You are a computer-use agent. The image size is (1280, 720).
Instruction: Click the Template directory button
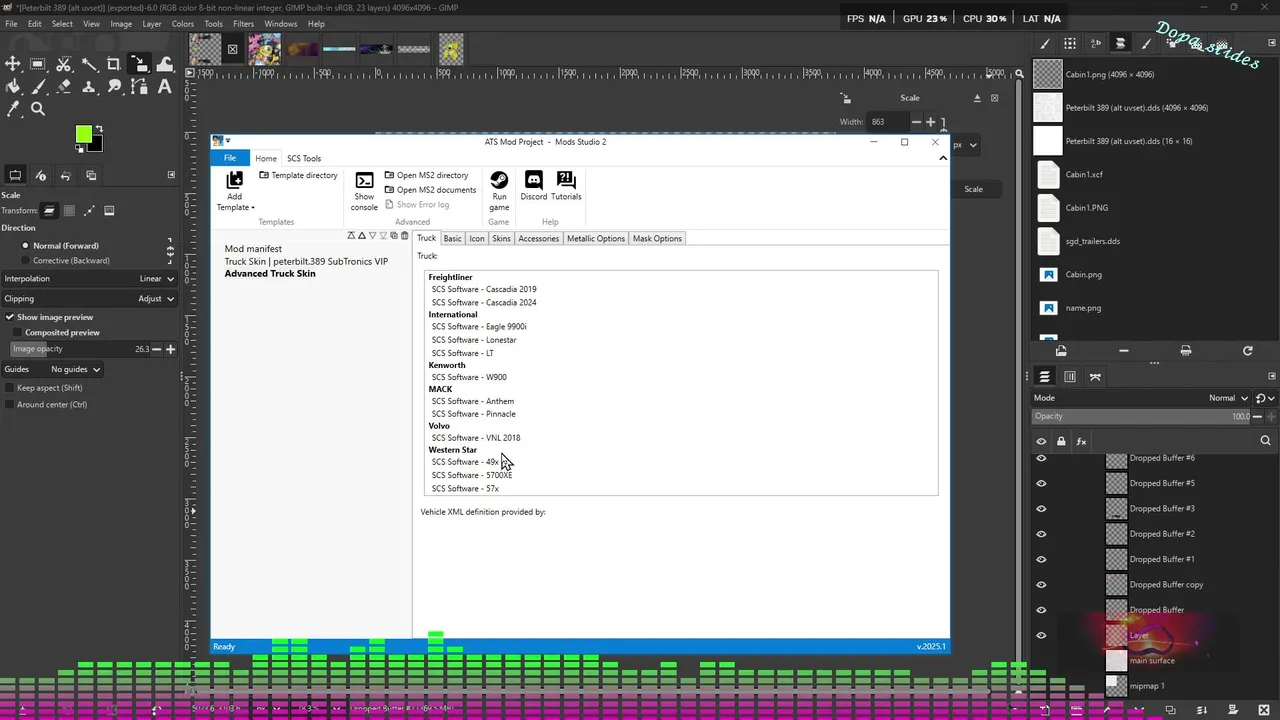(298, 175)
